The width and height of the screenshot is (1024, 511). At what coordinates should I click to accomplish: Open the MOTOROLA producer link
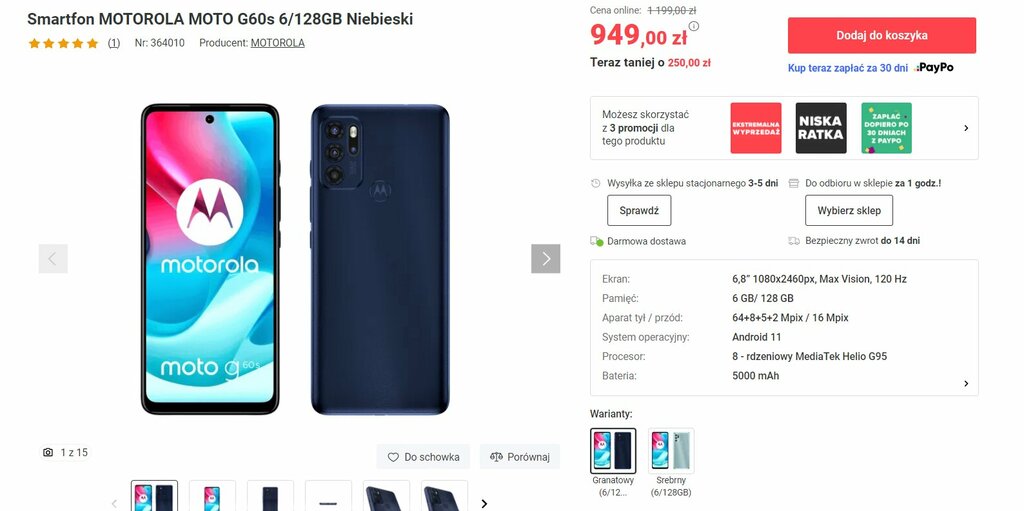(x=278, y=43)
